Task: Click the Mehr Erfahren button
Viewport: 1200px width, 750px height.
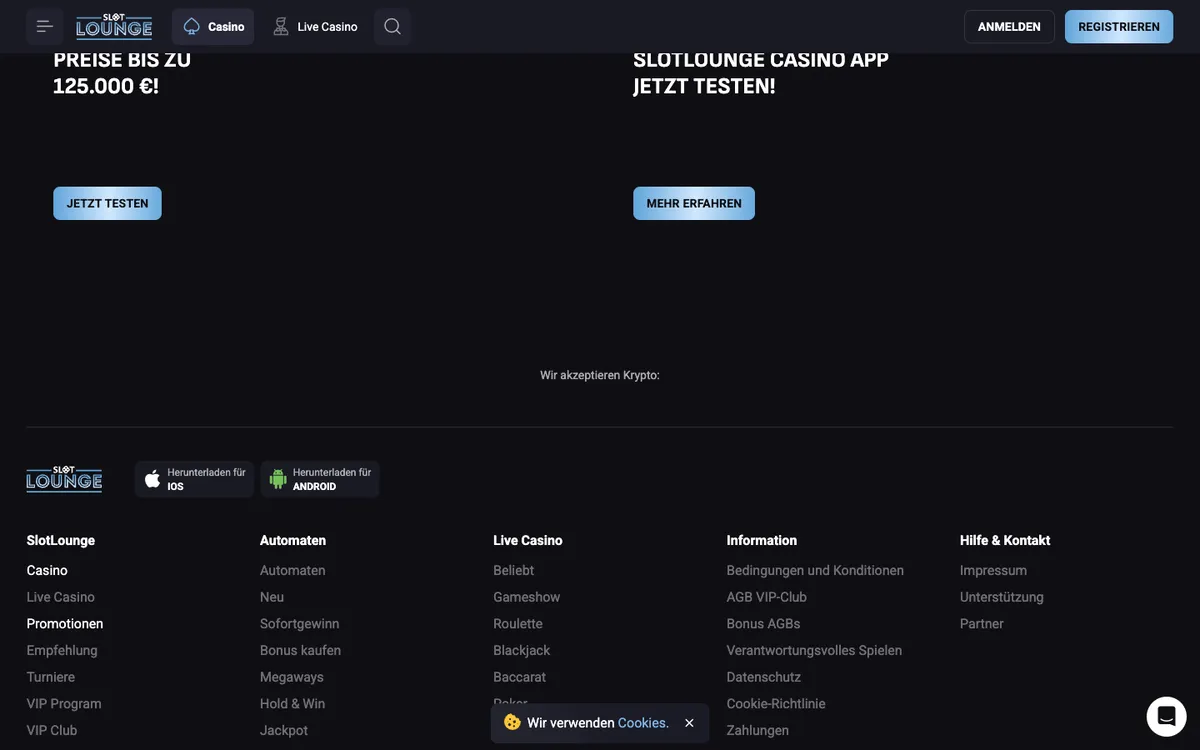Action: (x=694, y=203)
